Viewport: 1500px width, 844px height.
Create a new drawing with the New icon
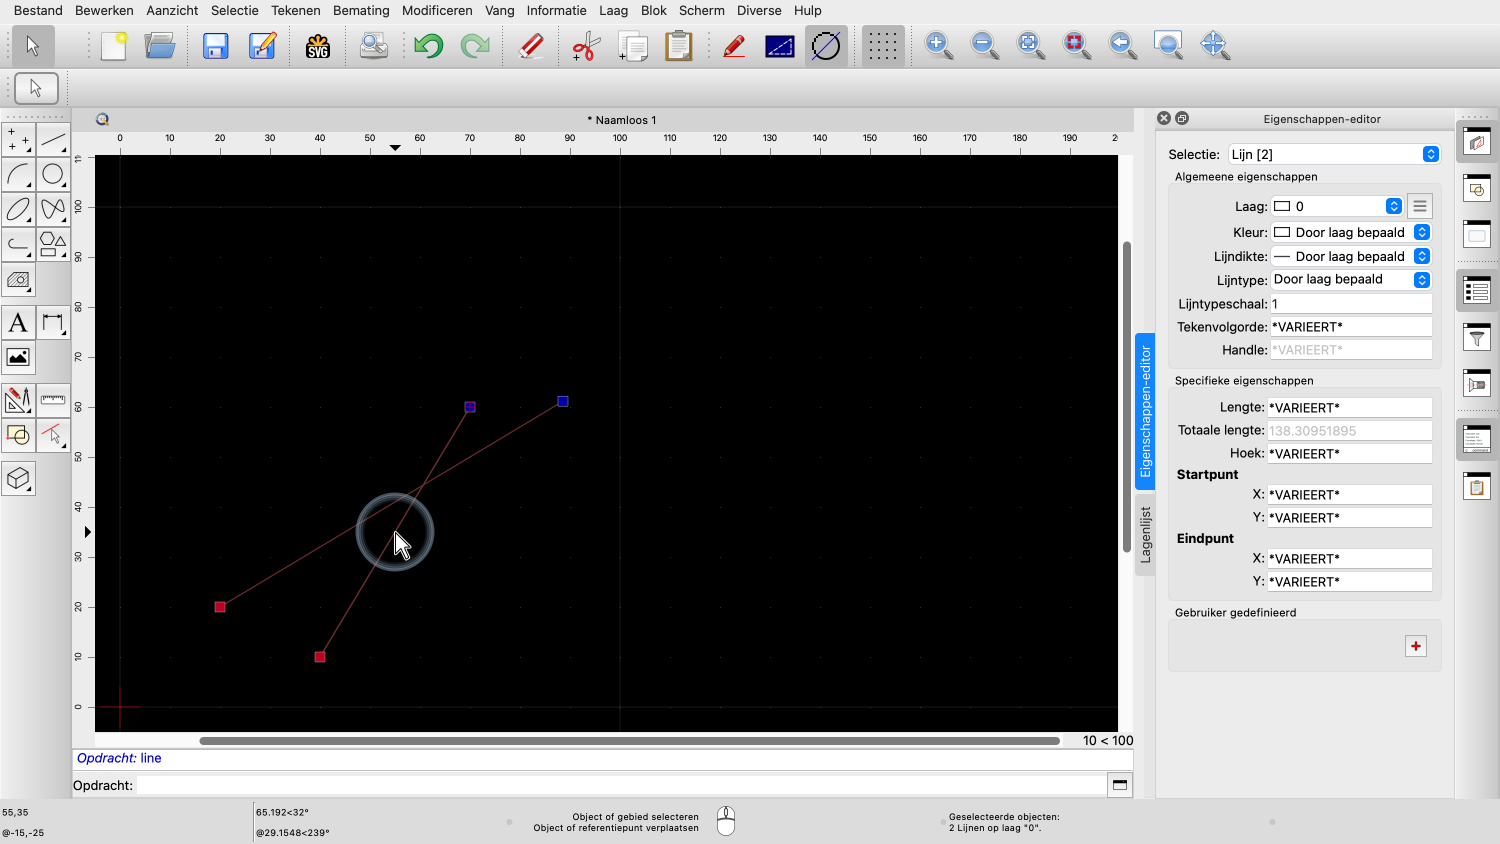pyautogui.click(x=114, y=46)
